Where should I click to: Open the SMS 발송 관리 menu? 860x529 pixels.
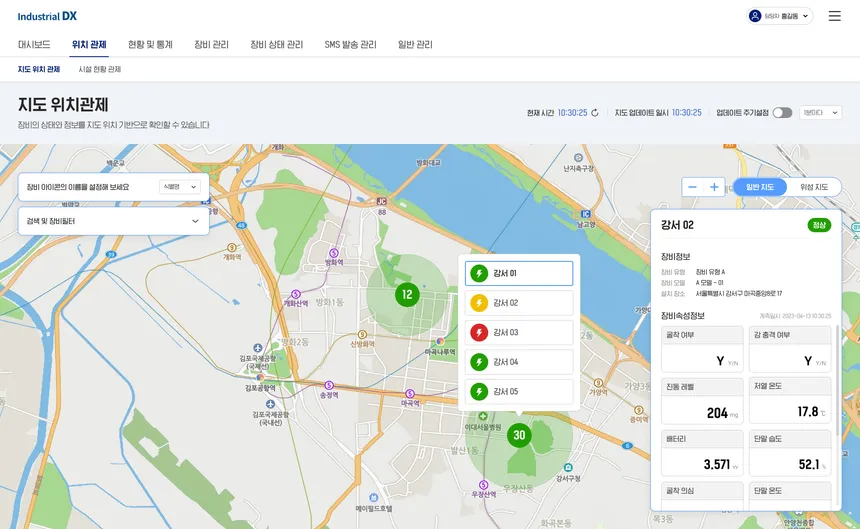pos(350,44)
